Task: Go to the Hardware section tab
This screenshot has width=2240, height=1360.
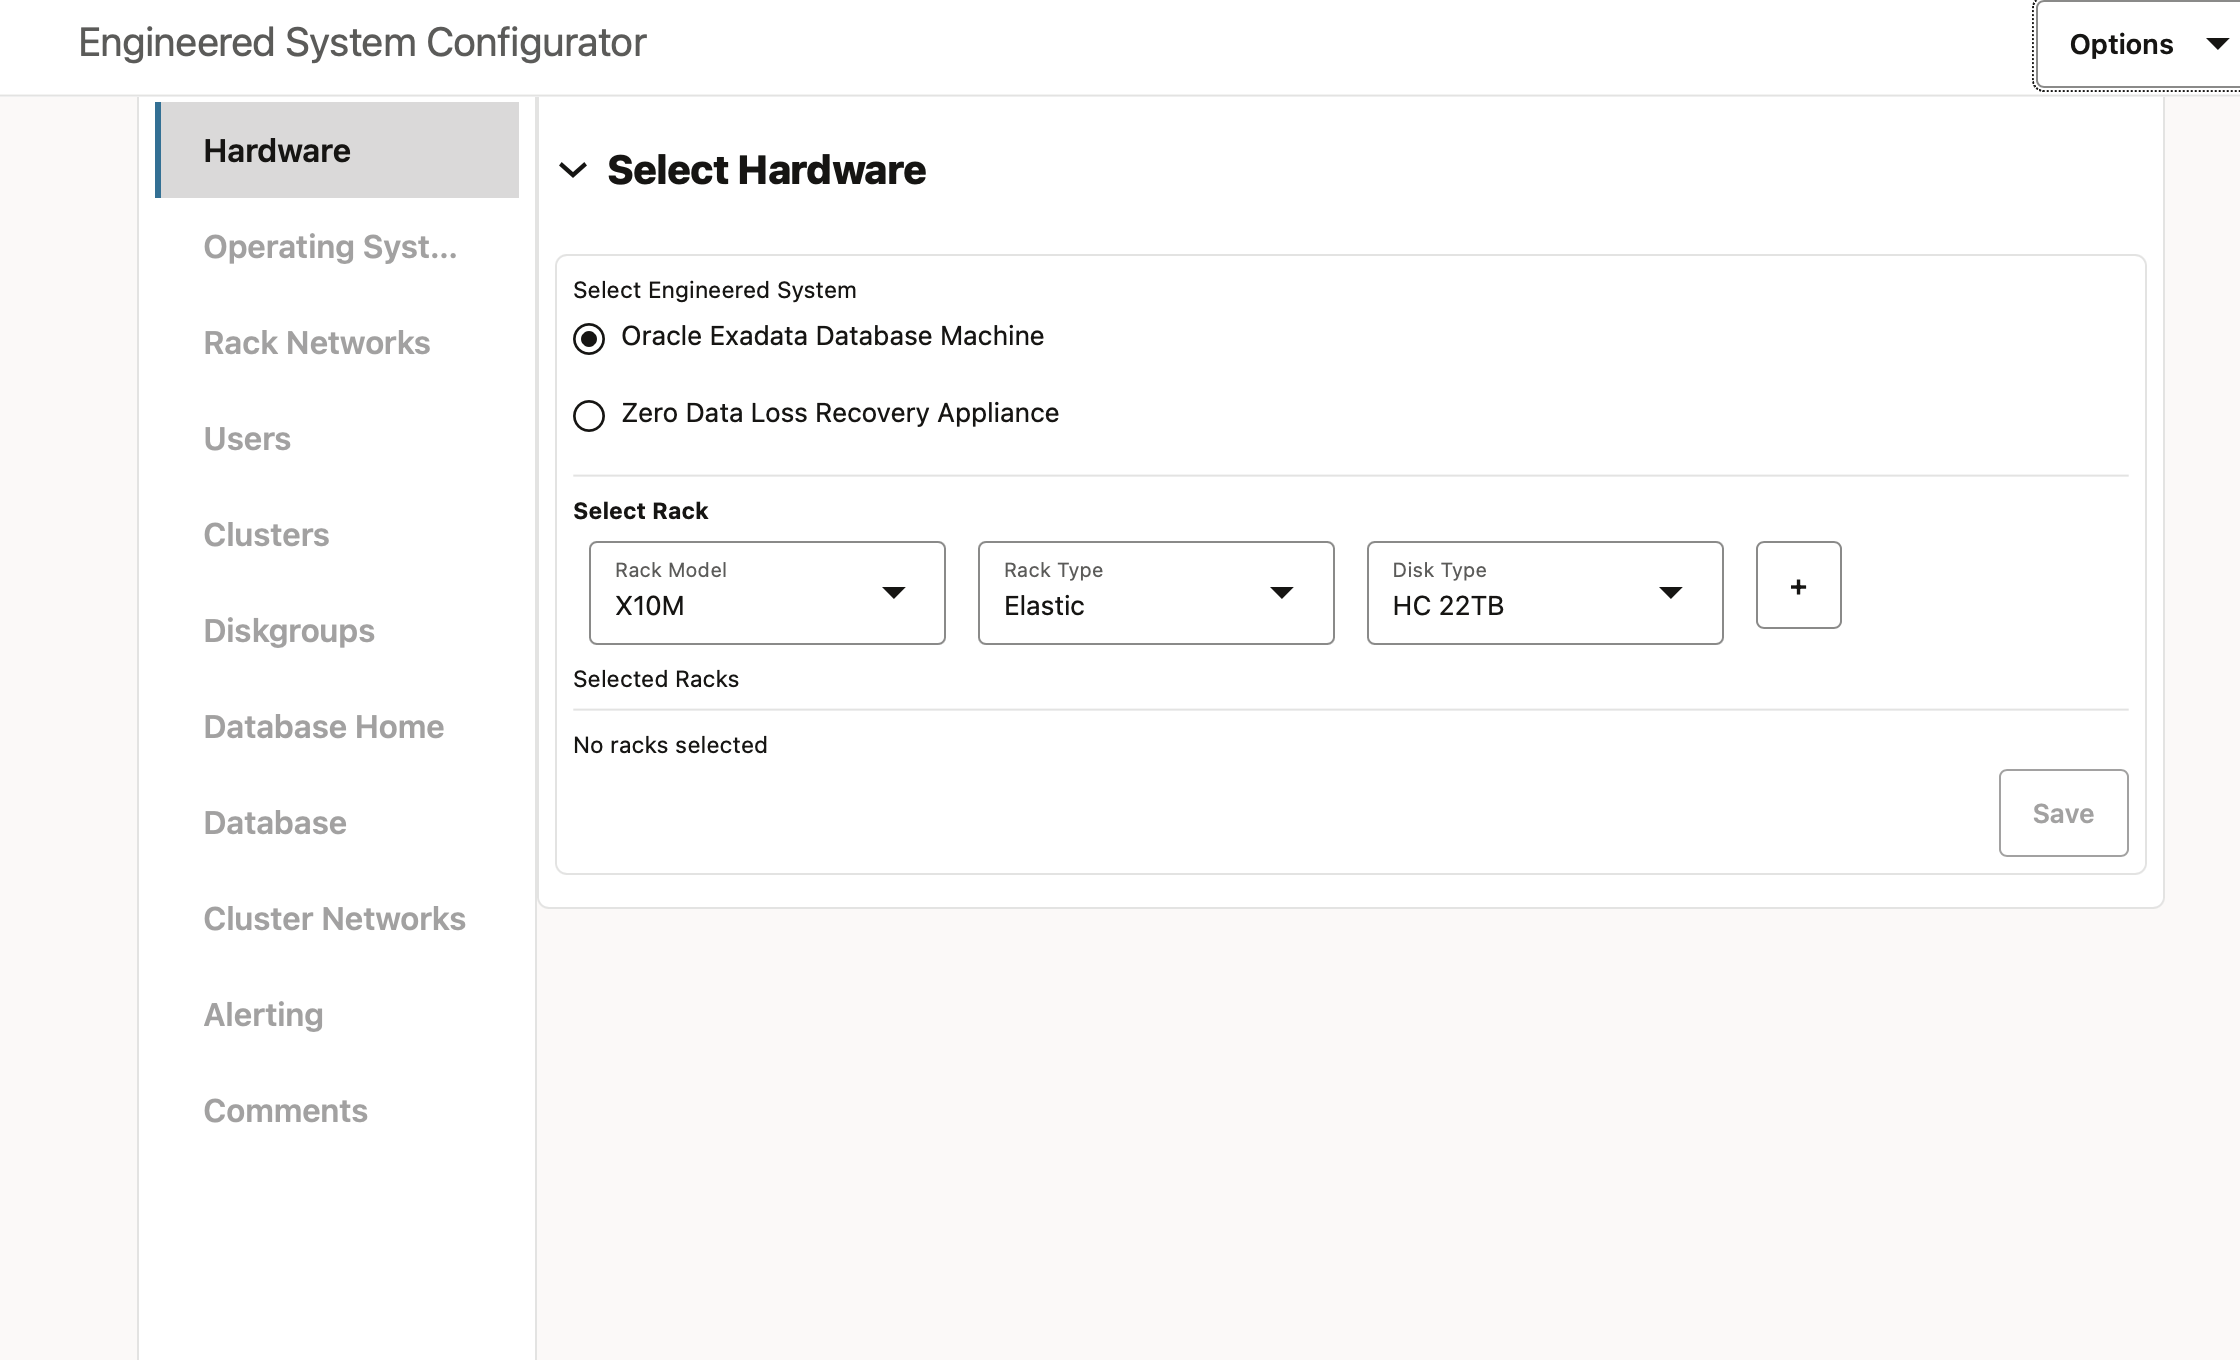Action: click(x=277, y=151)
